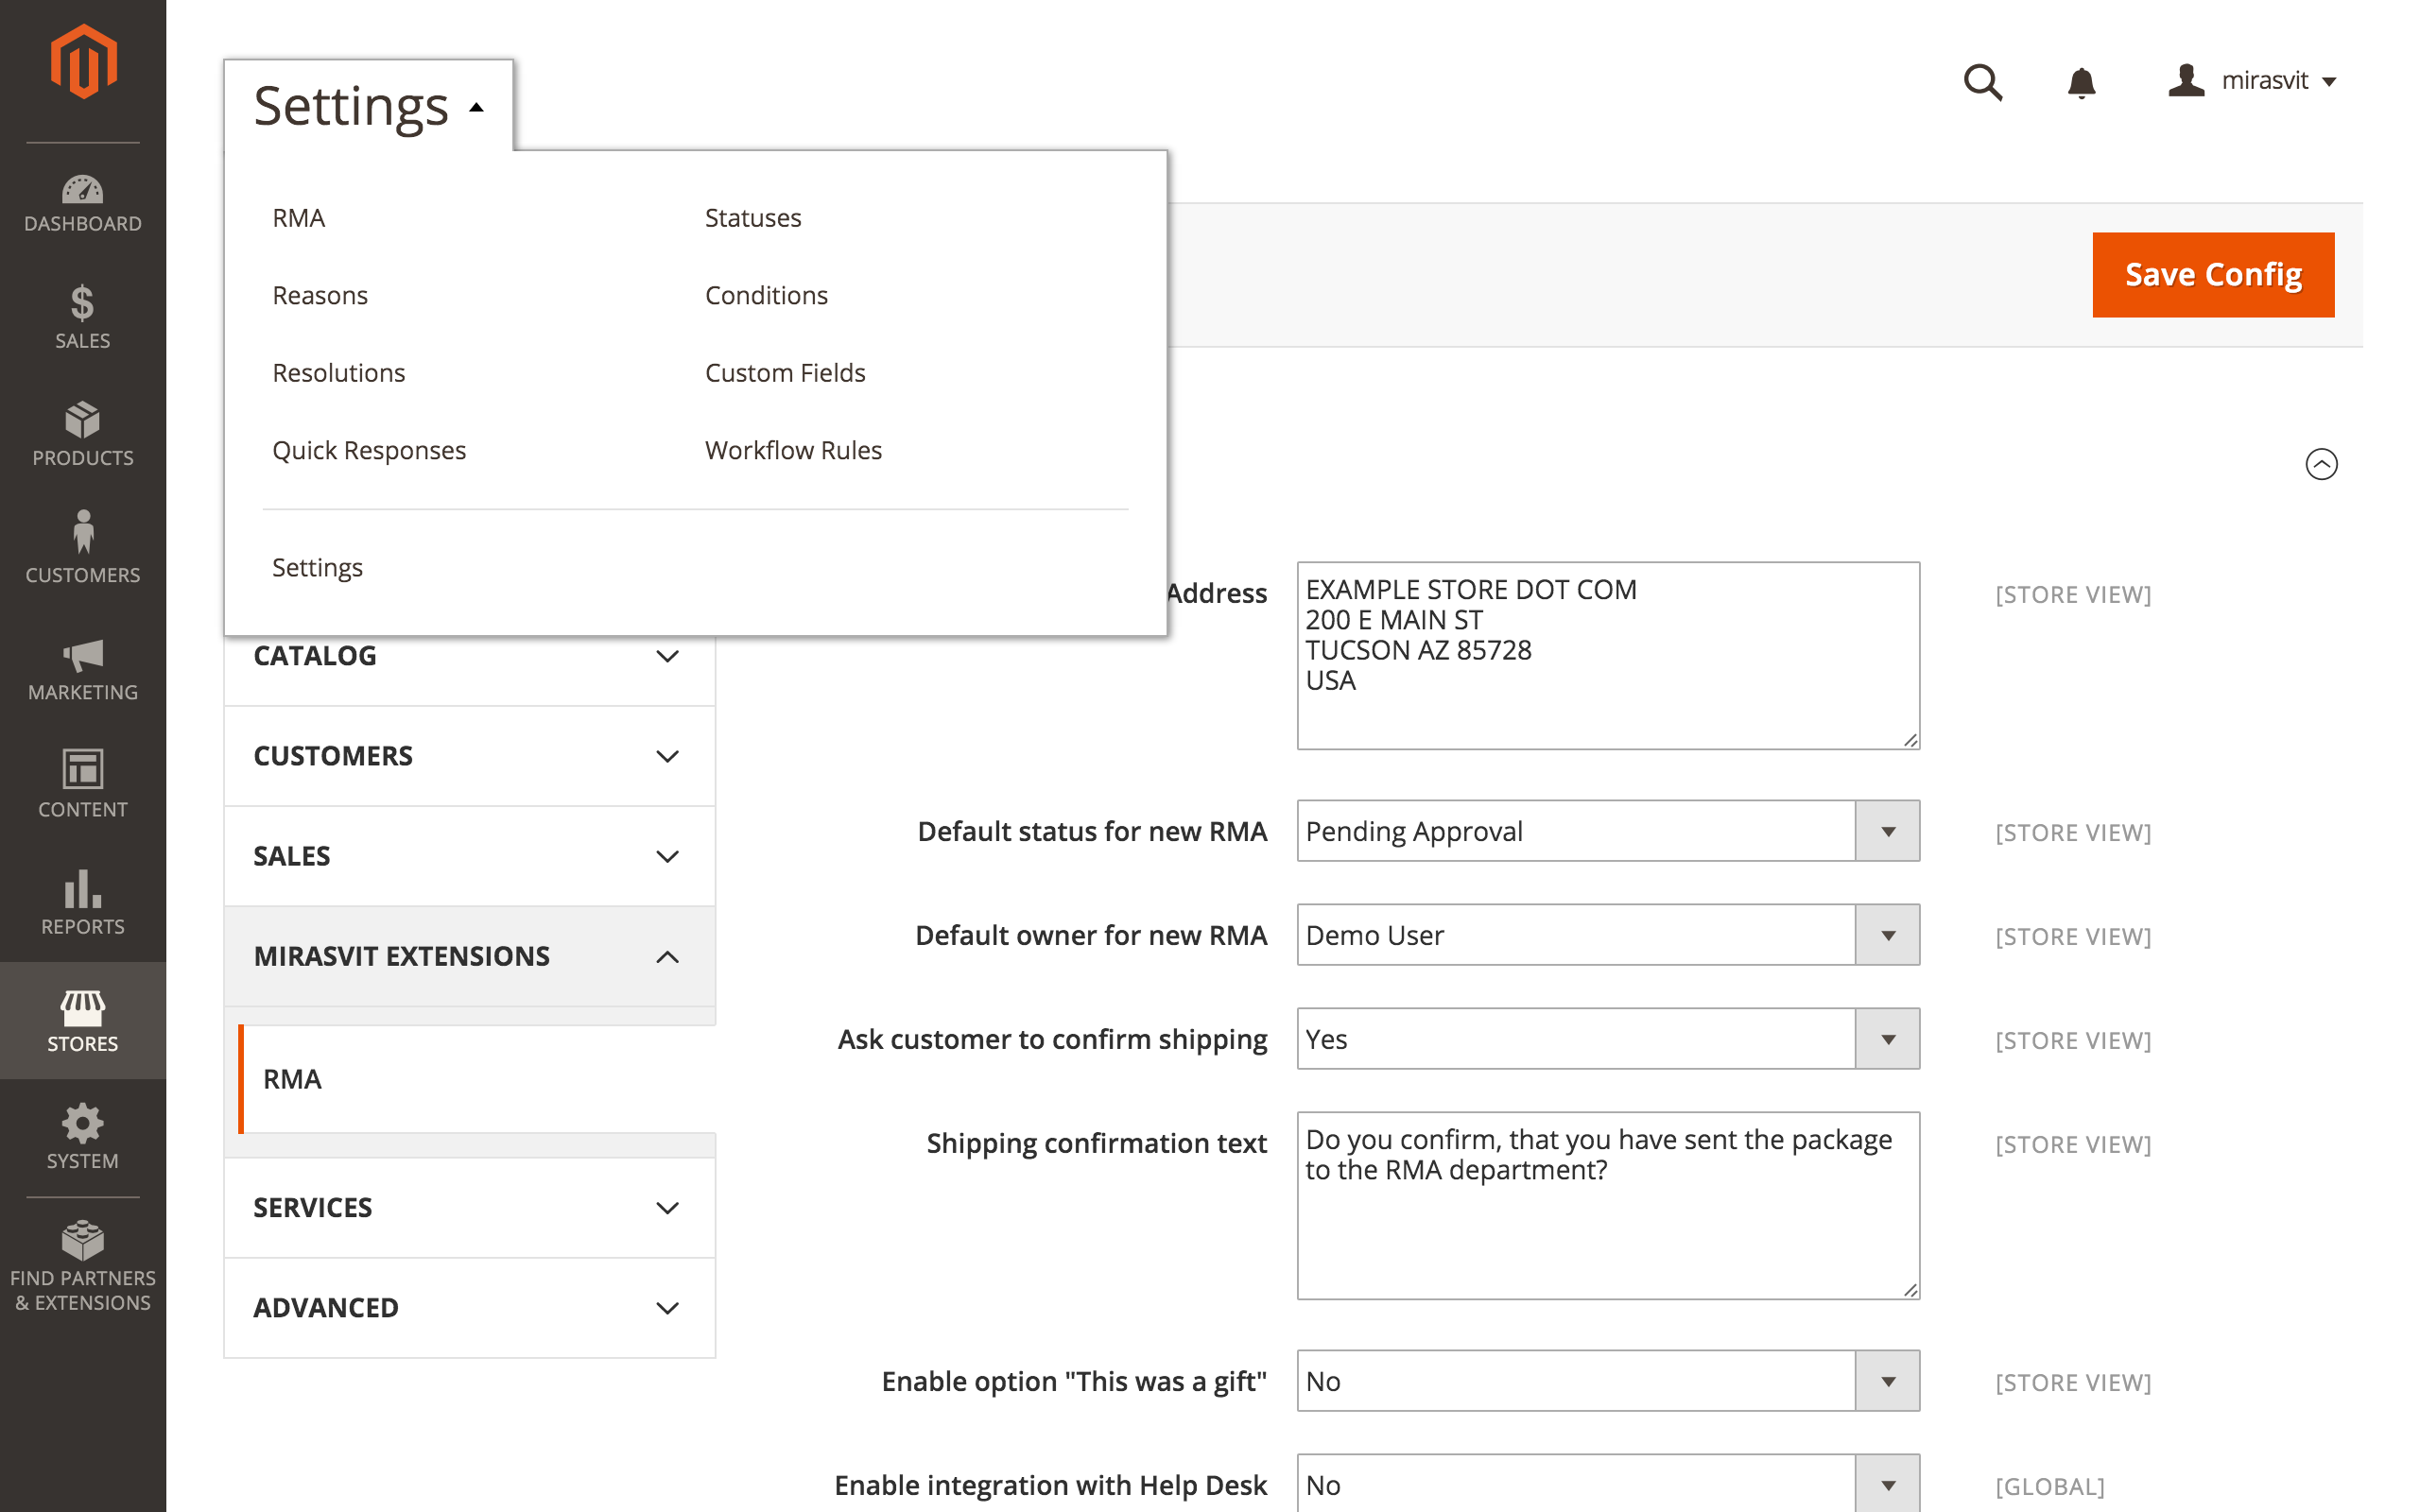Expand the SALES config section

469,856
